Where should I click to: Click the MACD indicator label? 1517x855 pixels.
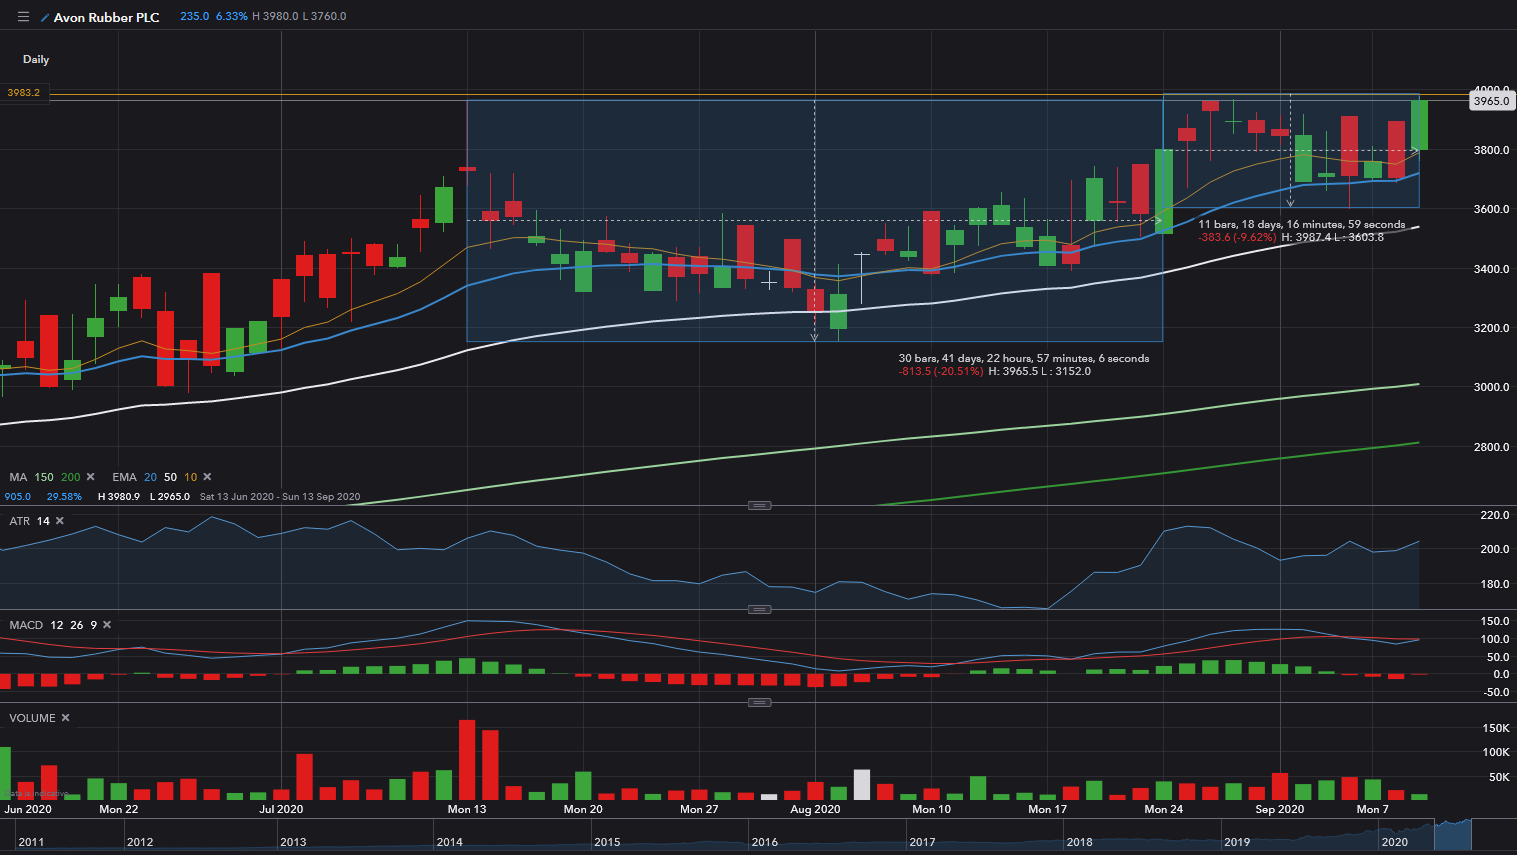[x=26, y=625]
